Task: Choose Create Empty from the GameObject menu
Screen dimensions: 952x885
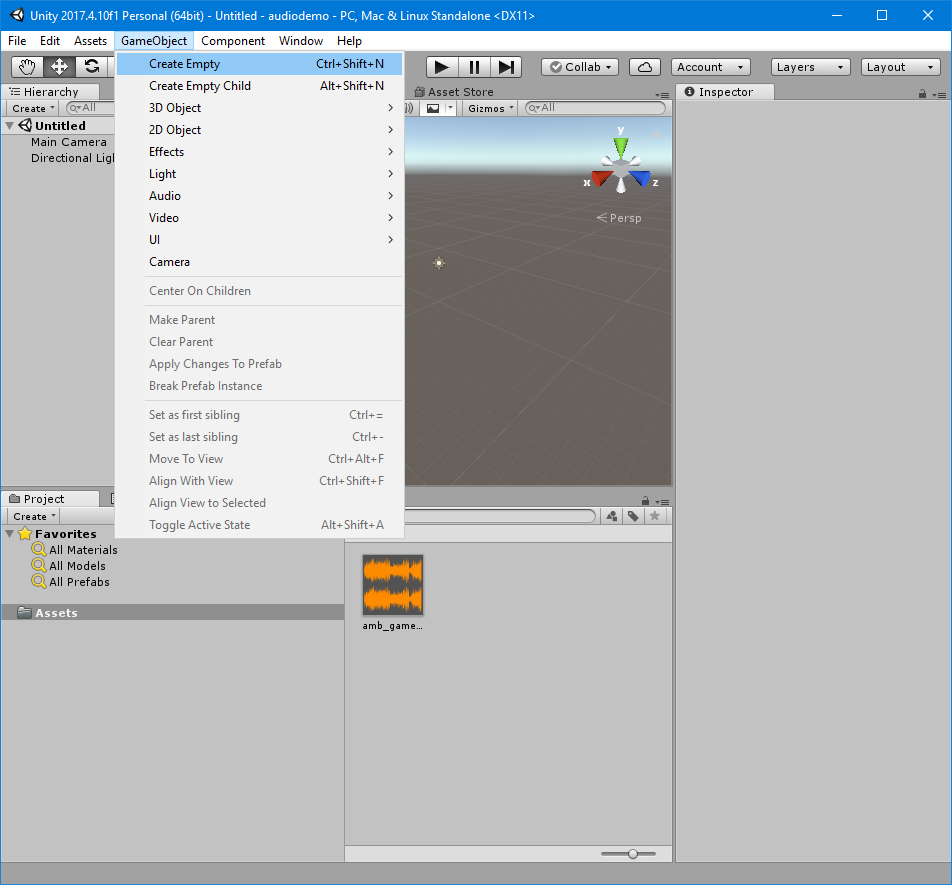Action: [x=259, y=64]
